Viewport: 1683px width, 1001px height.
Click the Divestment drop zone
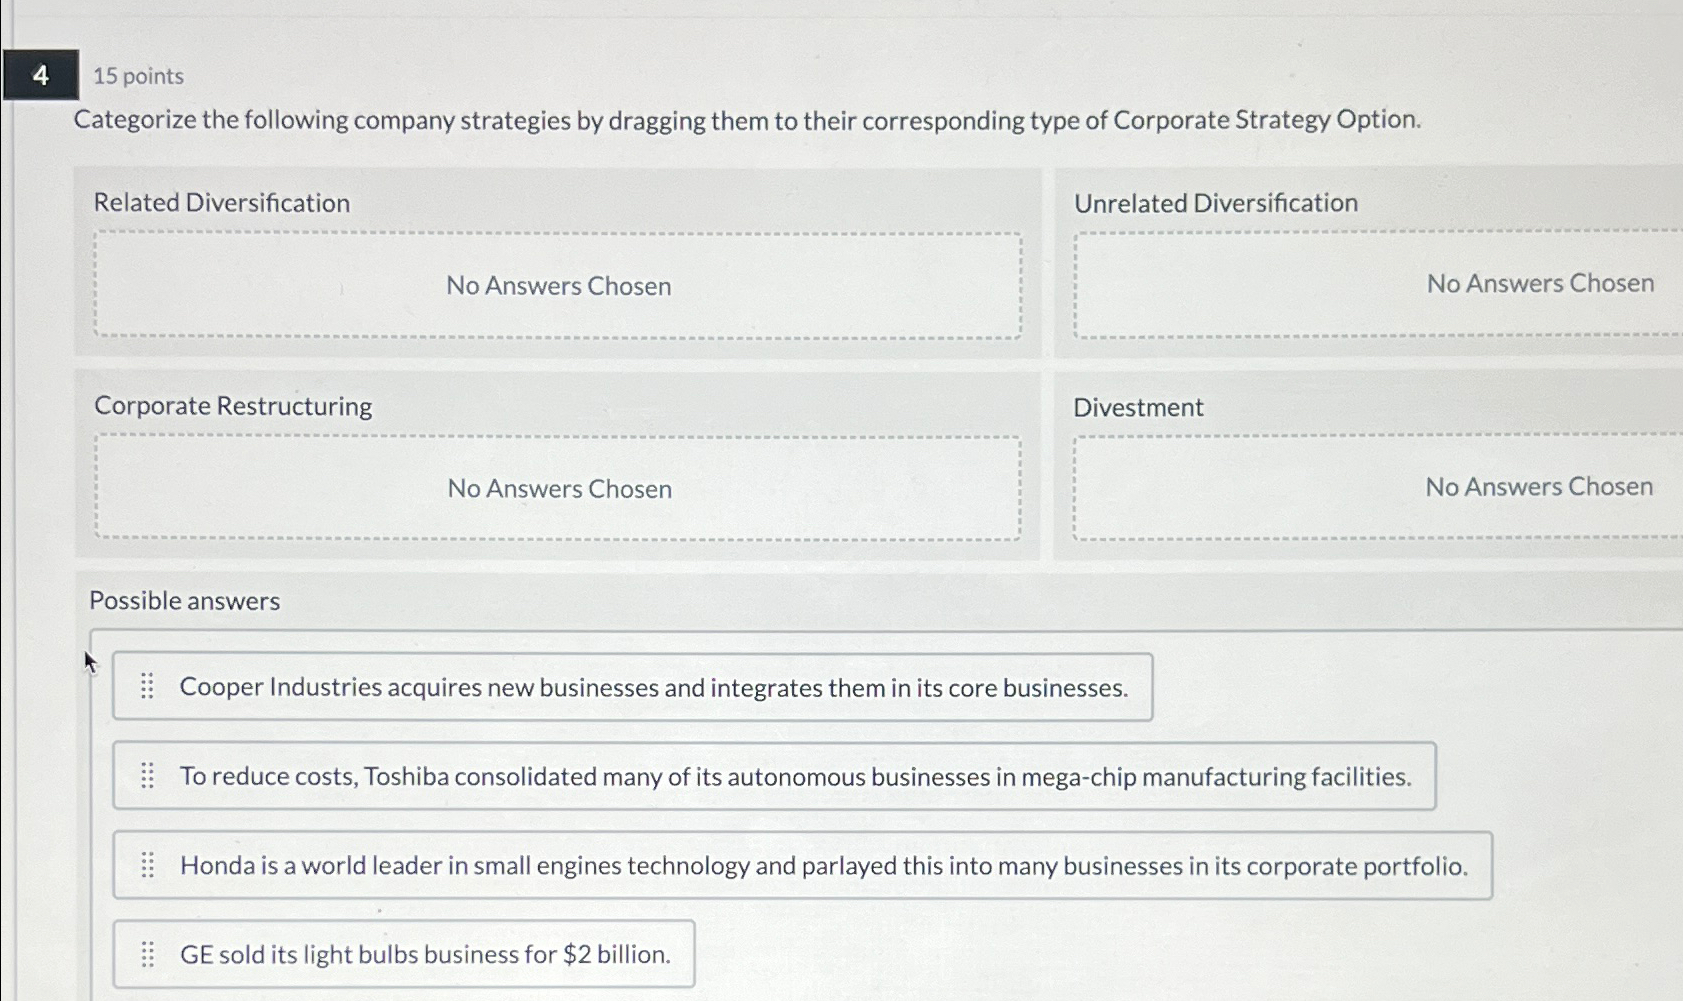pos(1378,487)
